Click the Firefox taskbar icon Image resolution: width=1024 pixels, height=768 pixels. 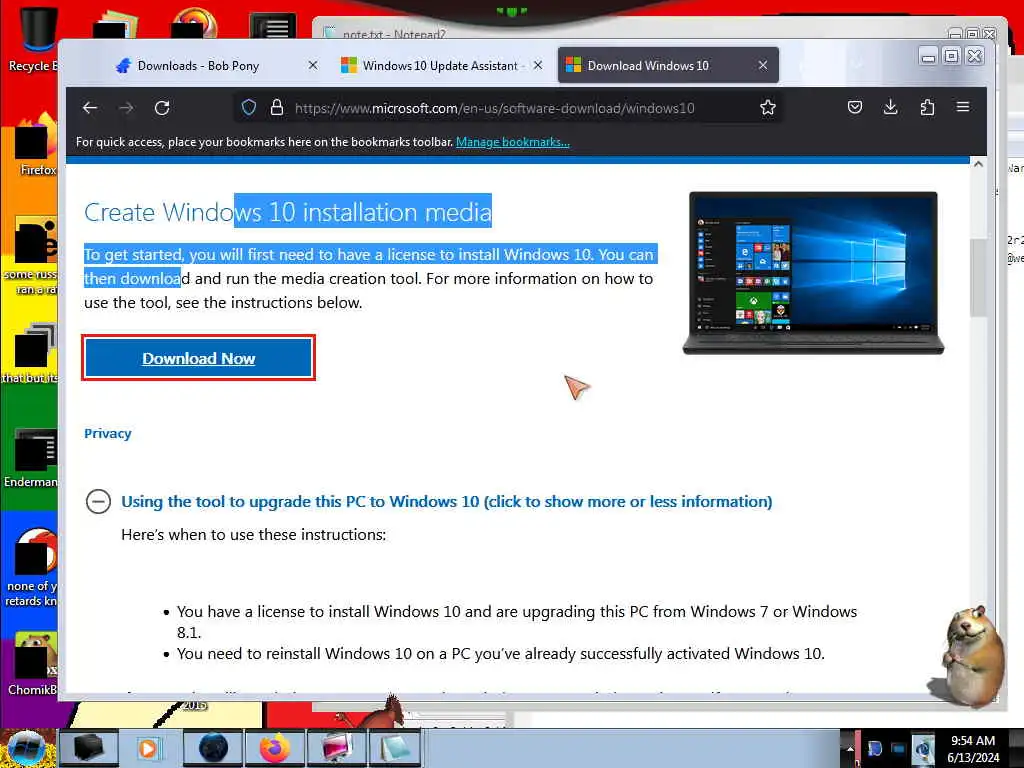coord(274,748)
